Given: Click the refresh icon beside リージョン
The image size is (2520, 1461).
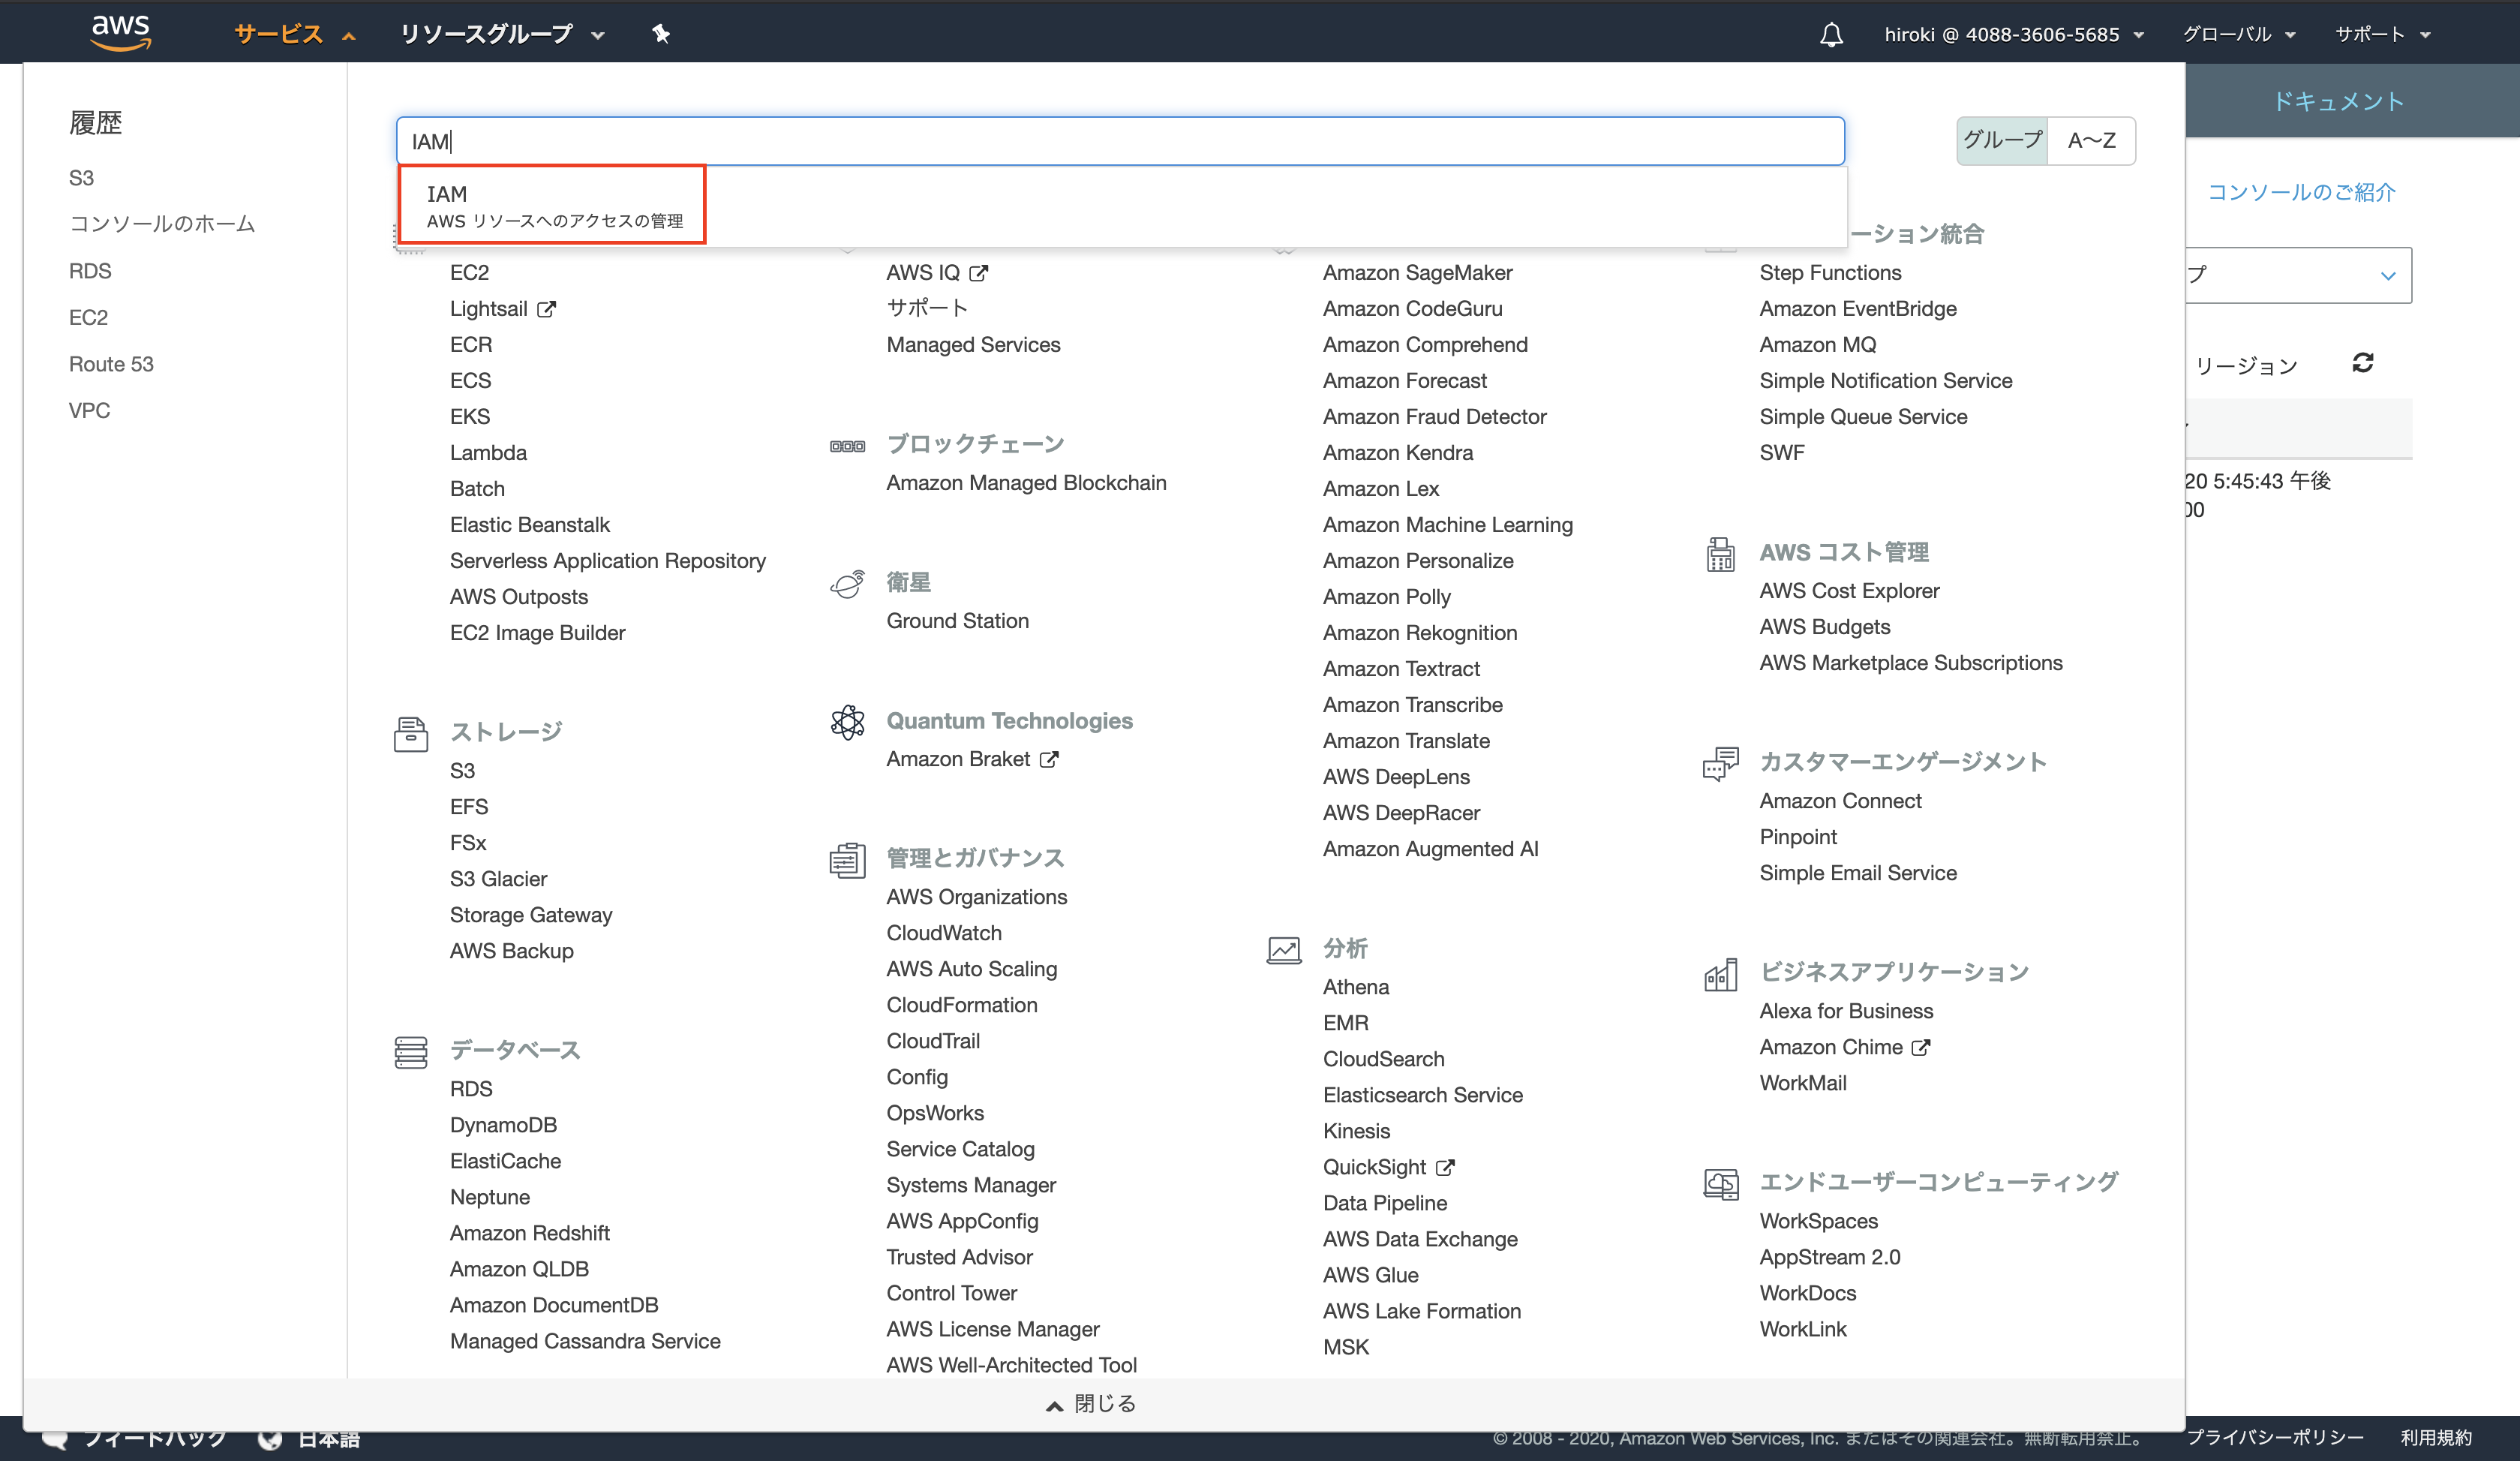Looking at the screenshot, I should [2363, 363].
